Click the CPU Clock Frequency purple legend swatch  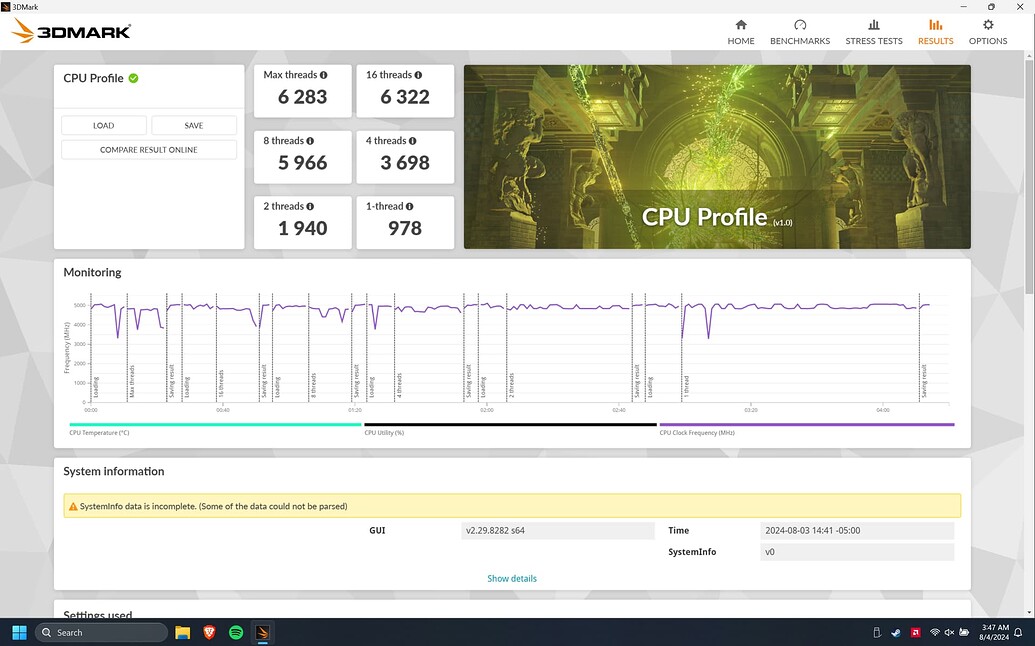click(x=700, y=424)
